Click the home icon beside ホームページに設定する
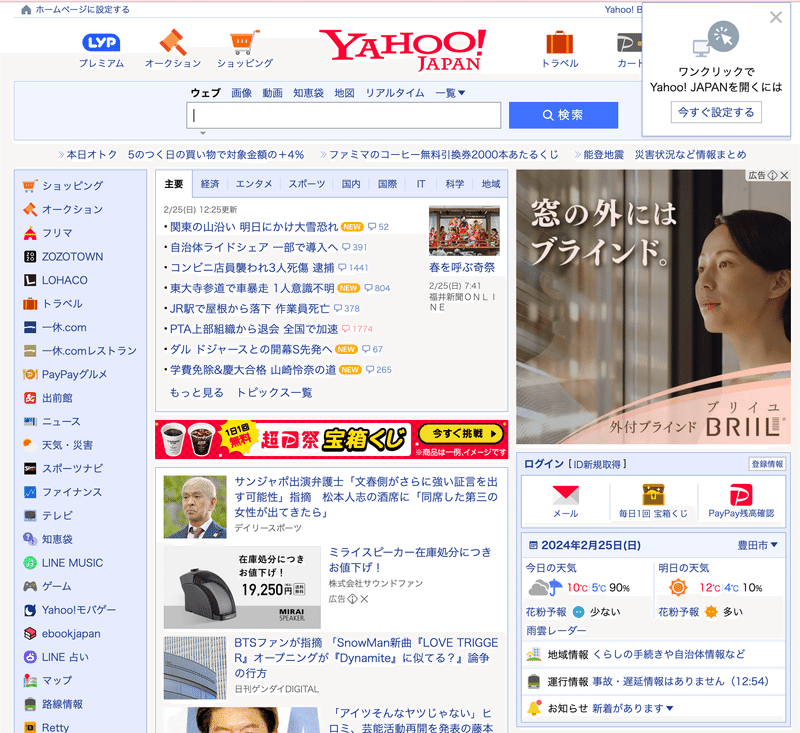Viewport: 800px width, 733px height. pos(26,10)
